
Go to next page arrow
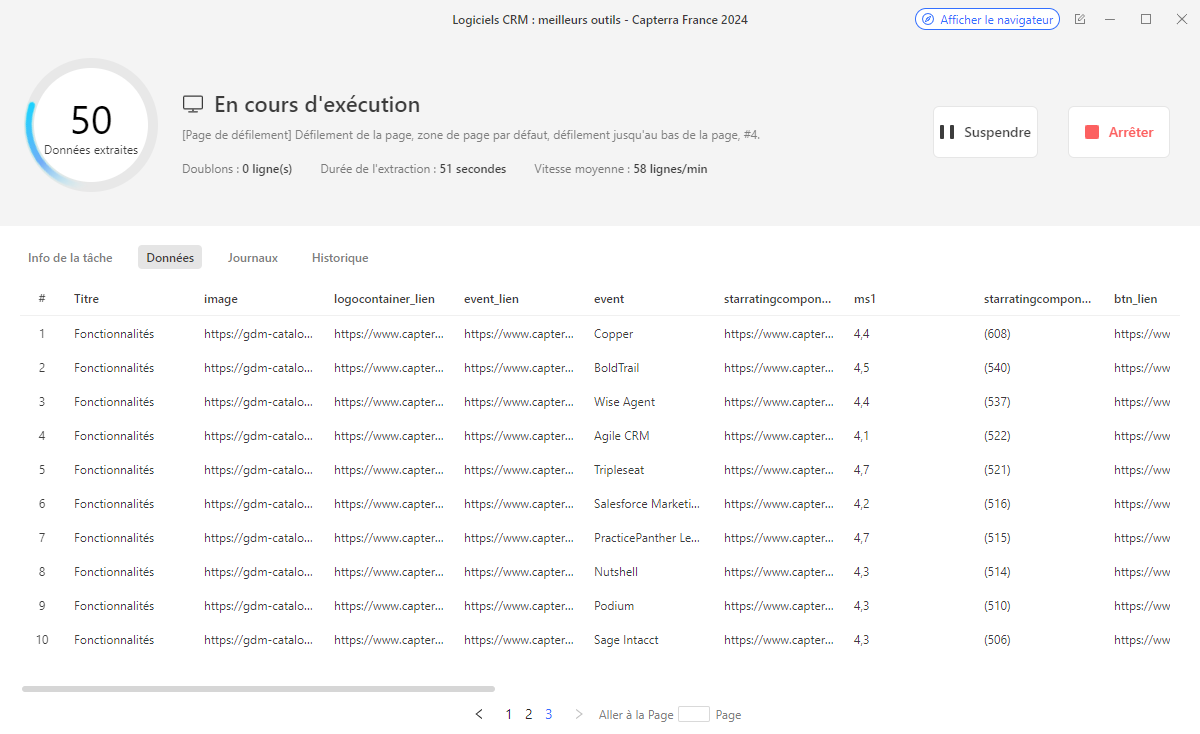click(x=578, y=714)
